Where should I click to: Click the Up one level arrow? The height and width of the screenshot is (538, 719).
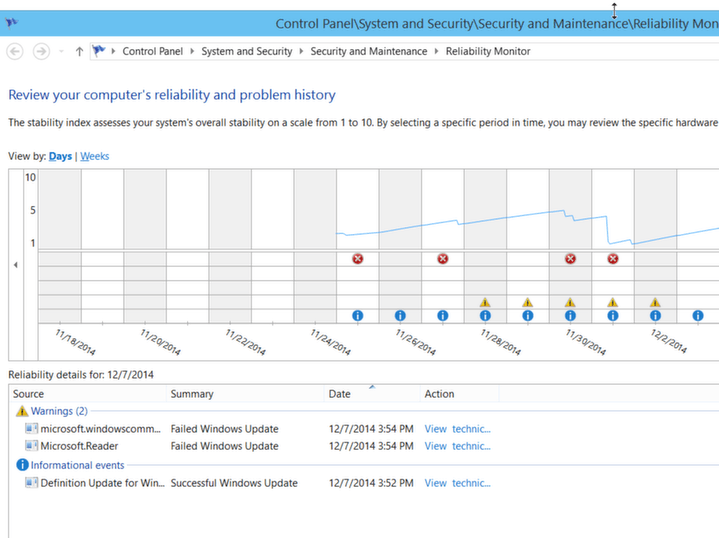(79, 51)
